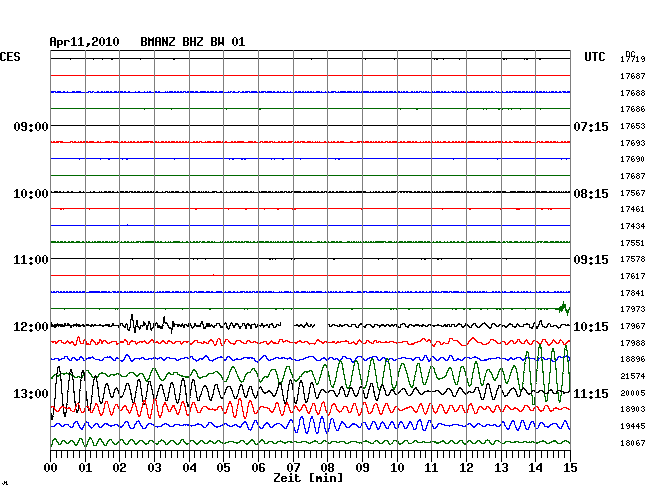Click the "04" minute tick label

tap(189, 468)
